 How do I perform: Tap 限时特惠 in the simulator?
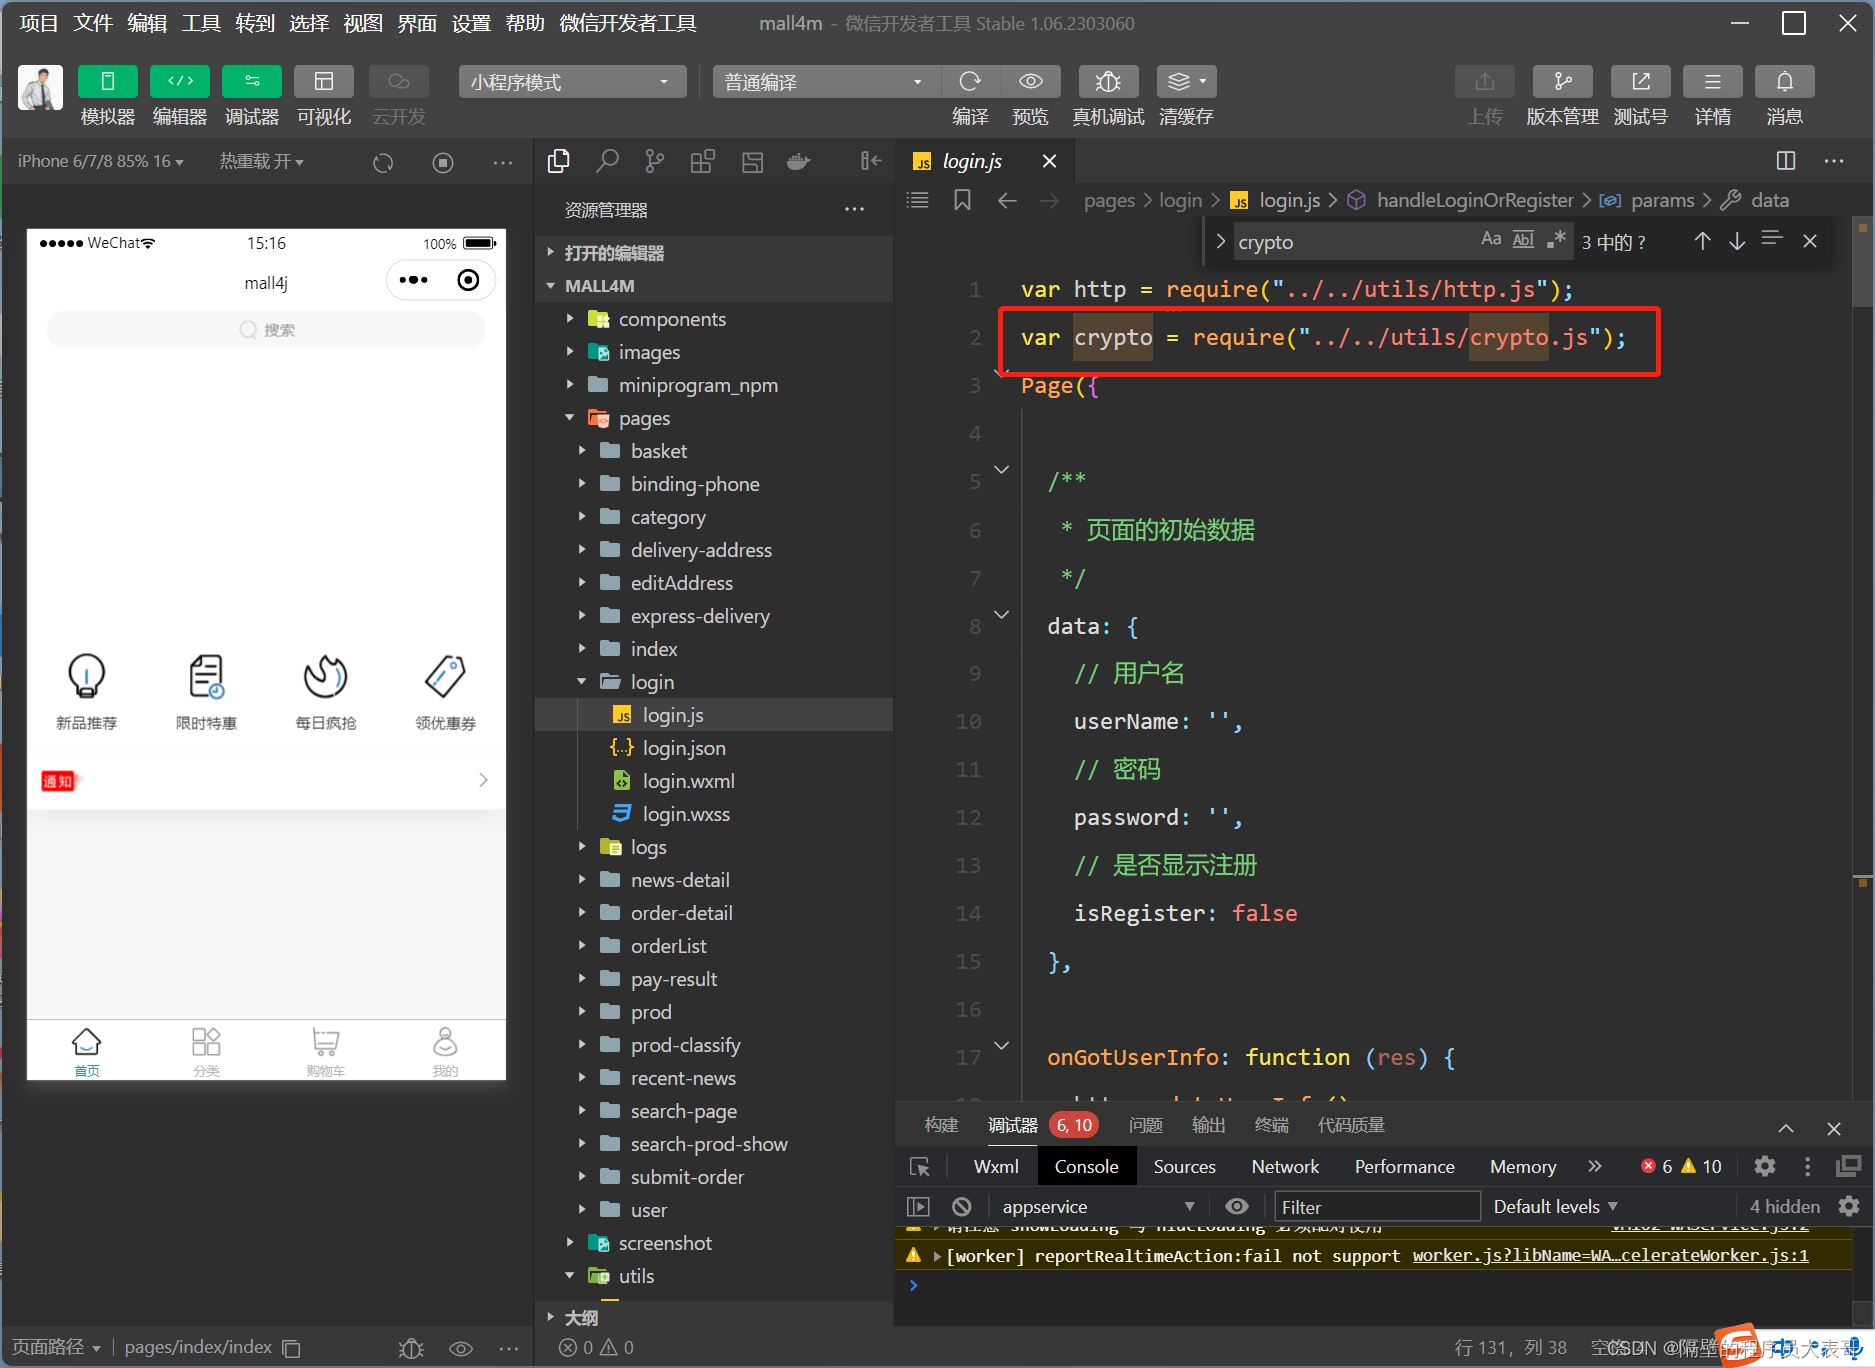(x=206, y=692)
